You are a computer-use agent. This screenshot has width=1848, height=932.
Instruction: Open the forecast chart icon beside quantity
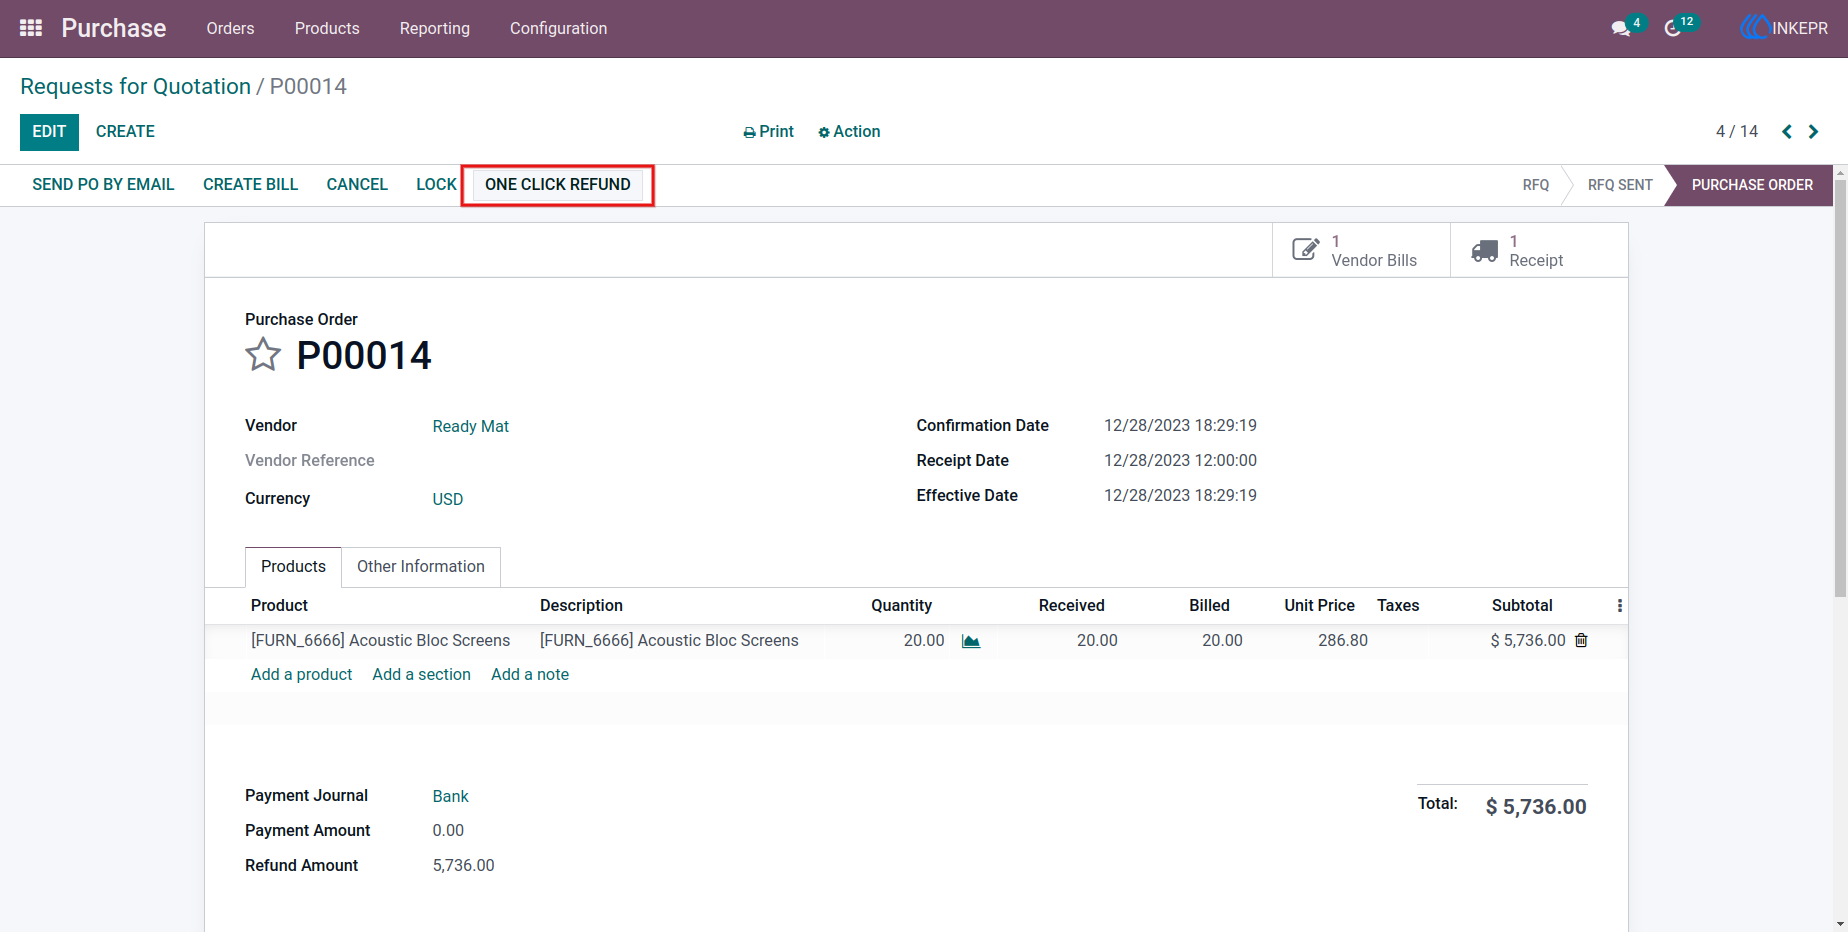coord(971,641)
